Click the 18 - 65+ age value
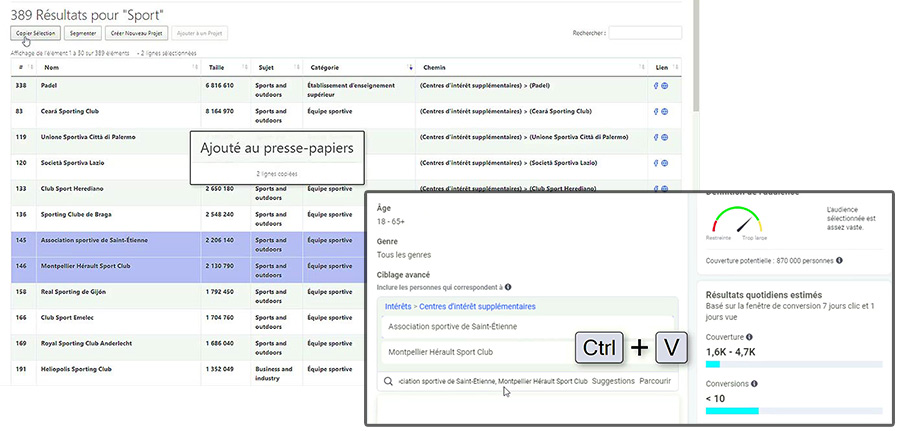The image size is (900, 431). pos(391,221)
